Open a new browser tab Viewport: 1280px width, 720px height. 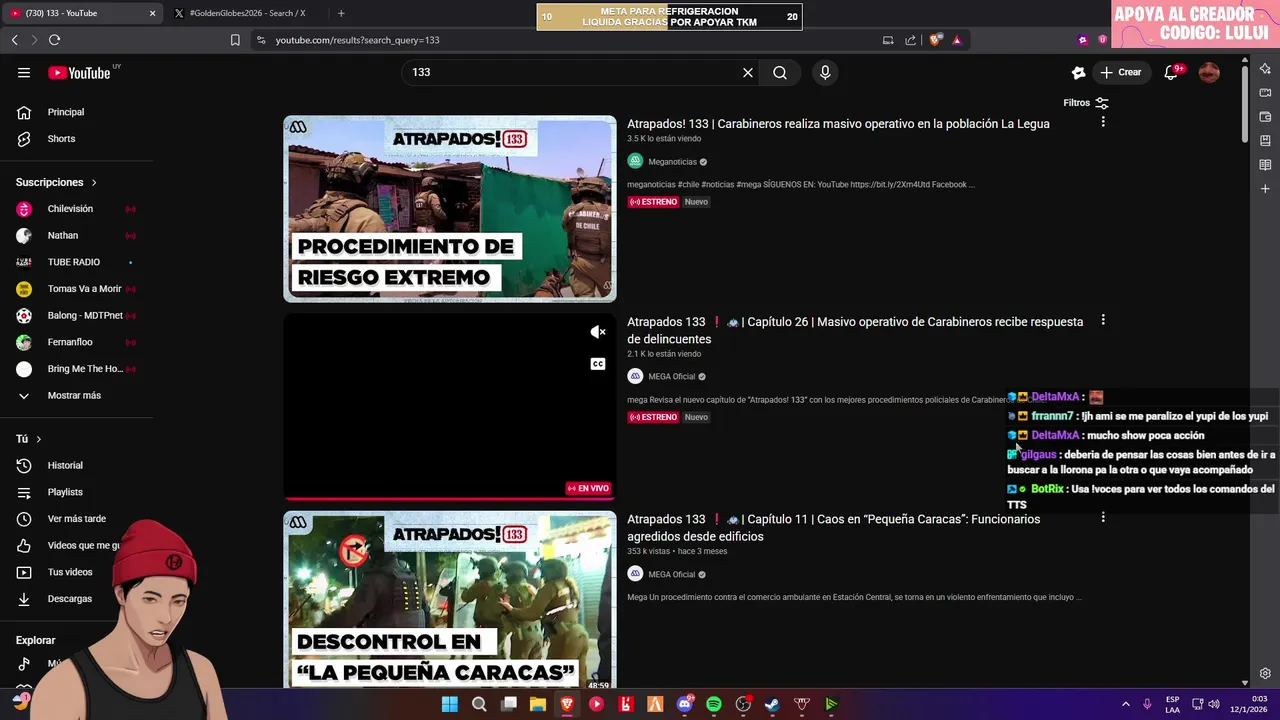pos(341,13)
